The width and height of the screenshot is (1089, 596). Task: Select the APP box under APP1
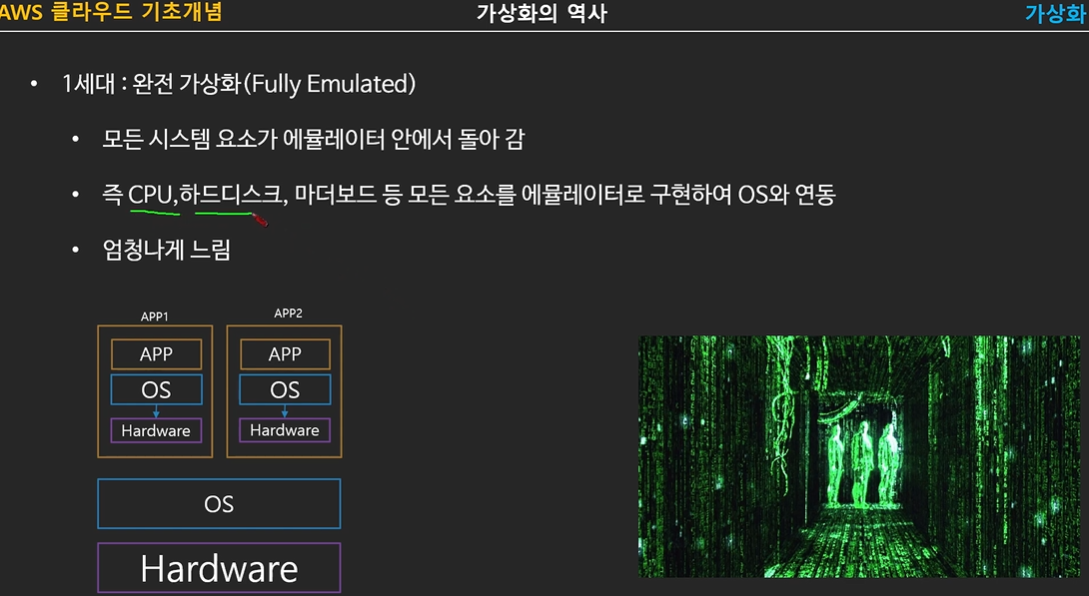coord(156,354)
